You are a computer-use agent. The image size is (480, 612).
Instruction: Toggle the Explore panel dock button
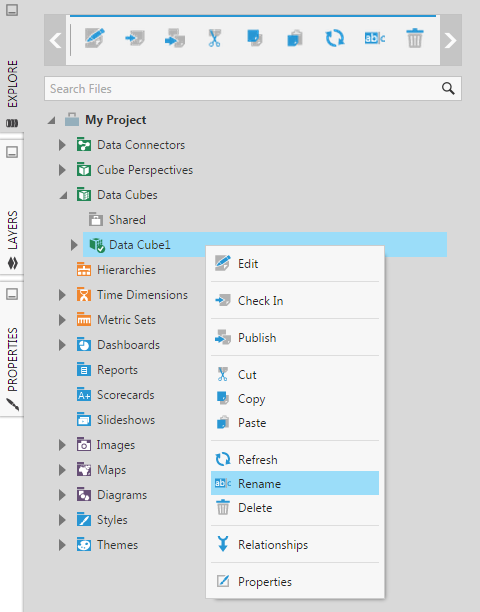click(12, 10)
